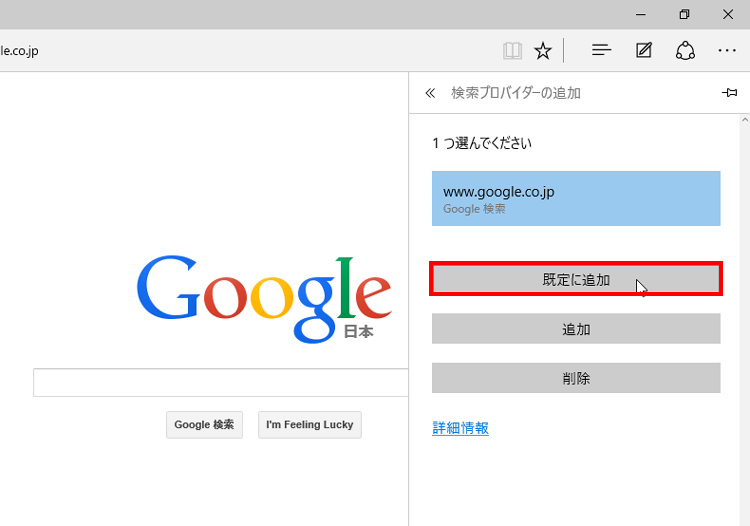Image resolution: width=750 pixels, height=526 pixels.
Task: Open Reading view book icon
Action: coord(512,50)
